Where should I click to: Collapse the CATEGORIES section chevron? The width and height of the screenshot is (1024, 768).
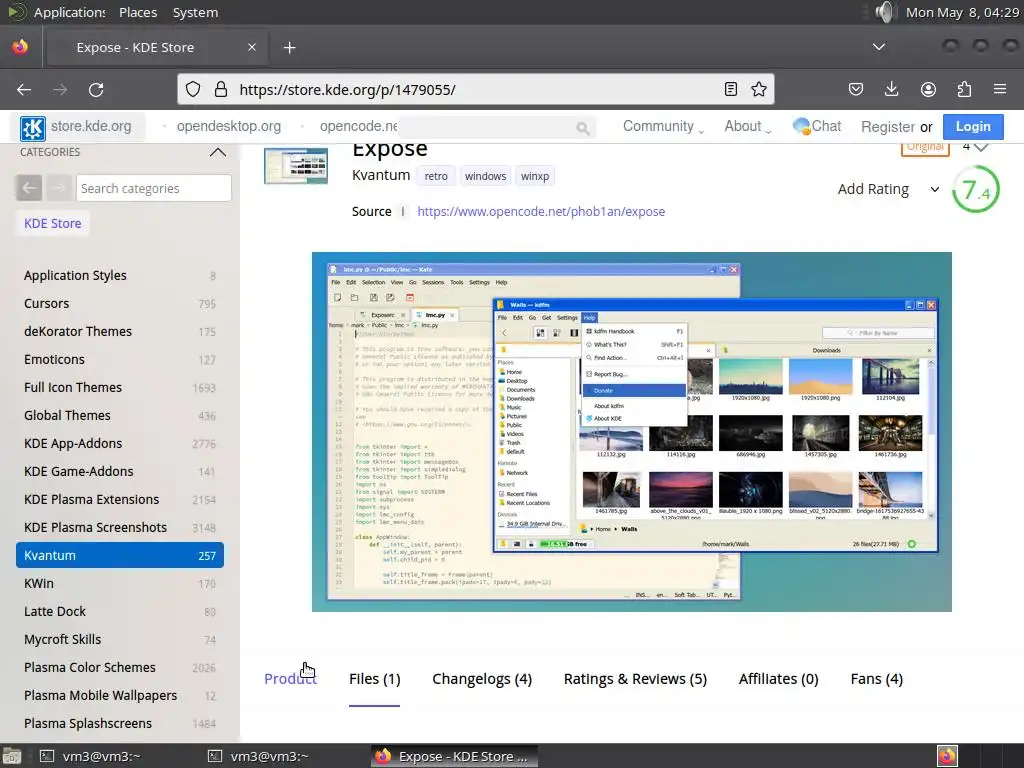217,152
